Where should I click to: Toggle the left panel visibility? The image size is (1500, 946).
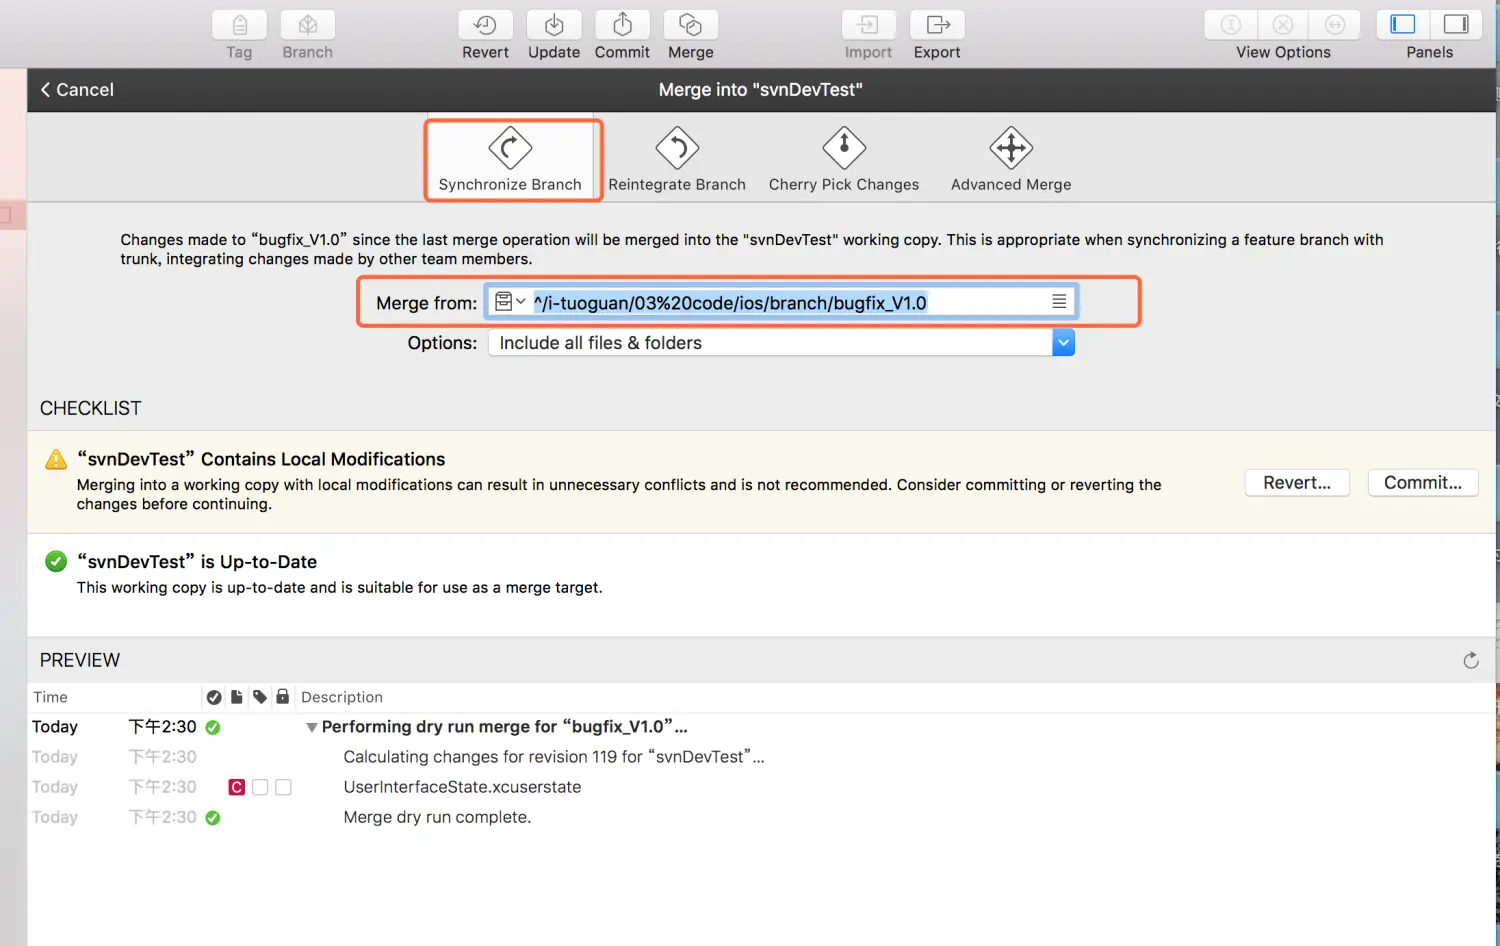coord(1403,25)
